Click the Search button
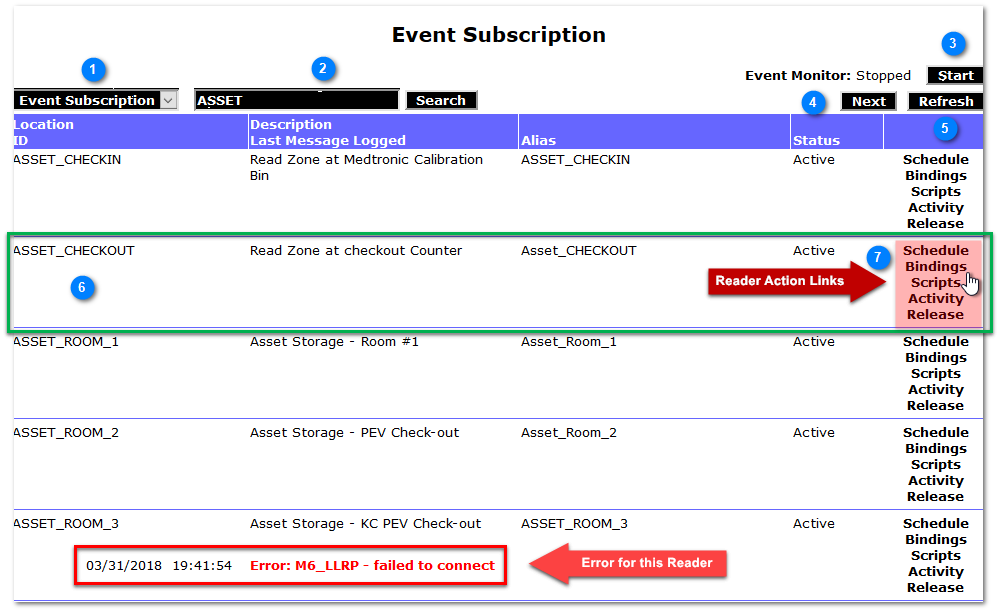Image resolution: width=1000 pixels, height=612 pixels. point(441,100)
